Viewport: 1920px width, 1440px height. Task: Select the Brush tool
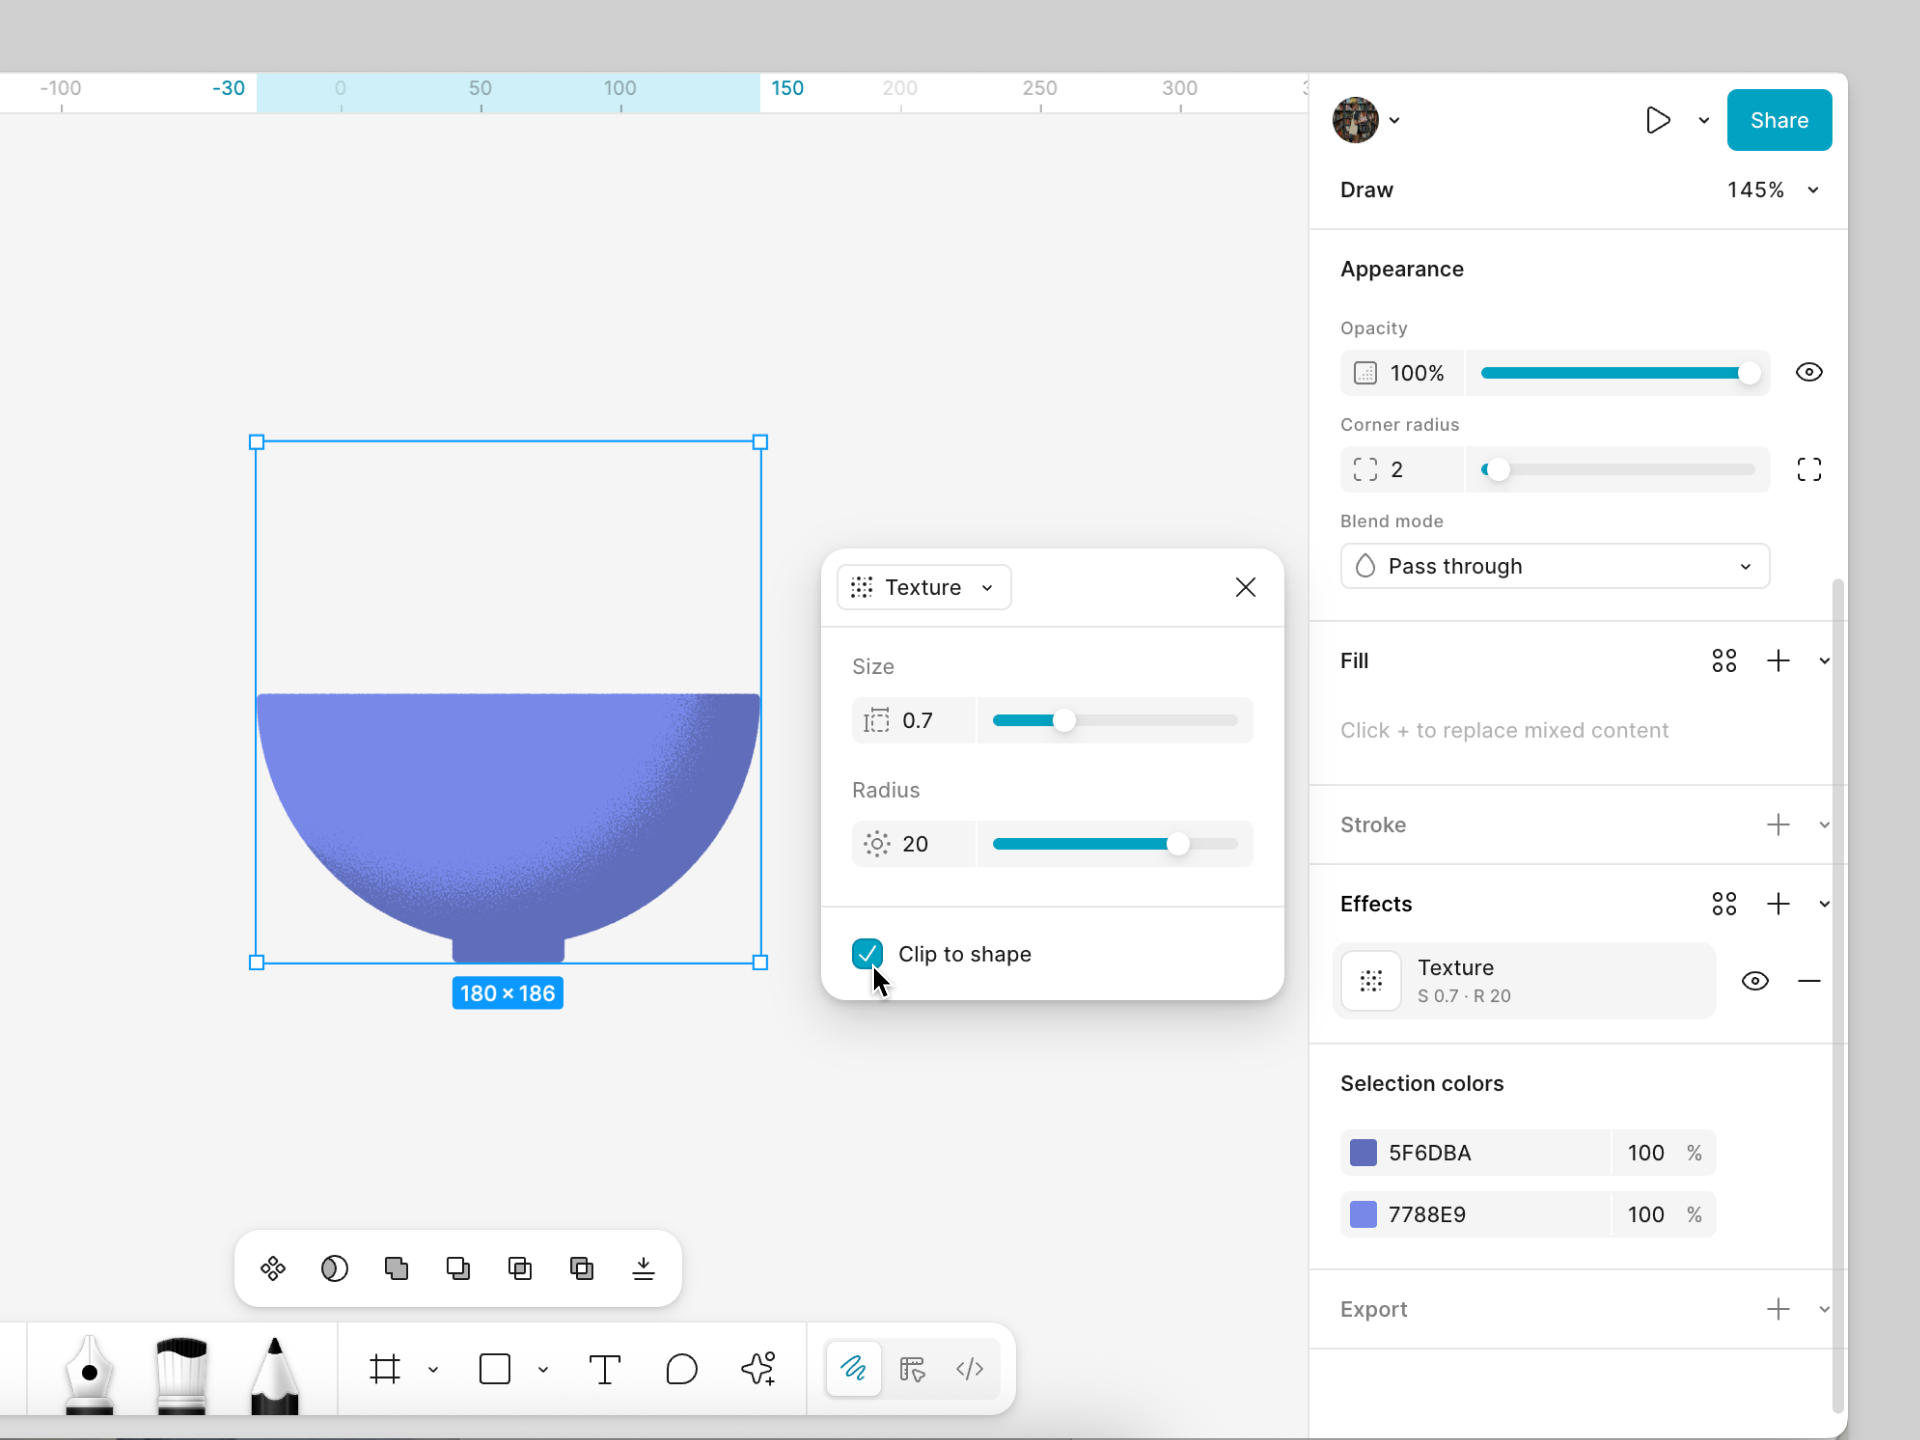[182, 1373]
